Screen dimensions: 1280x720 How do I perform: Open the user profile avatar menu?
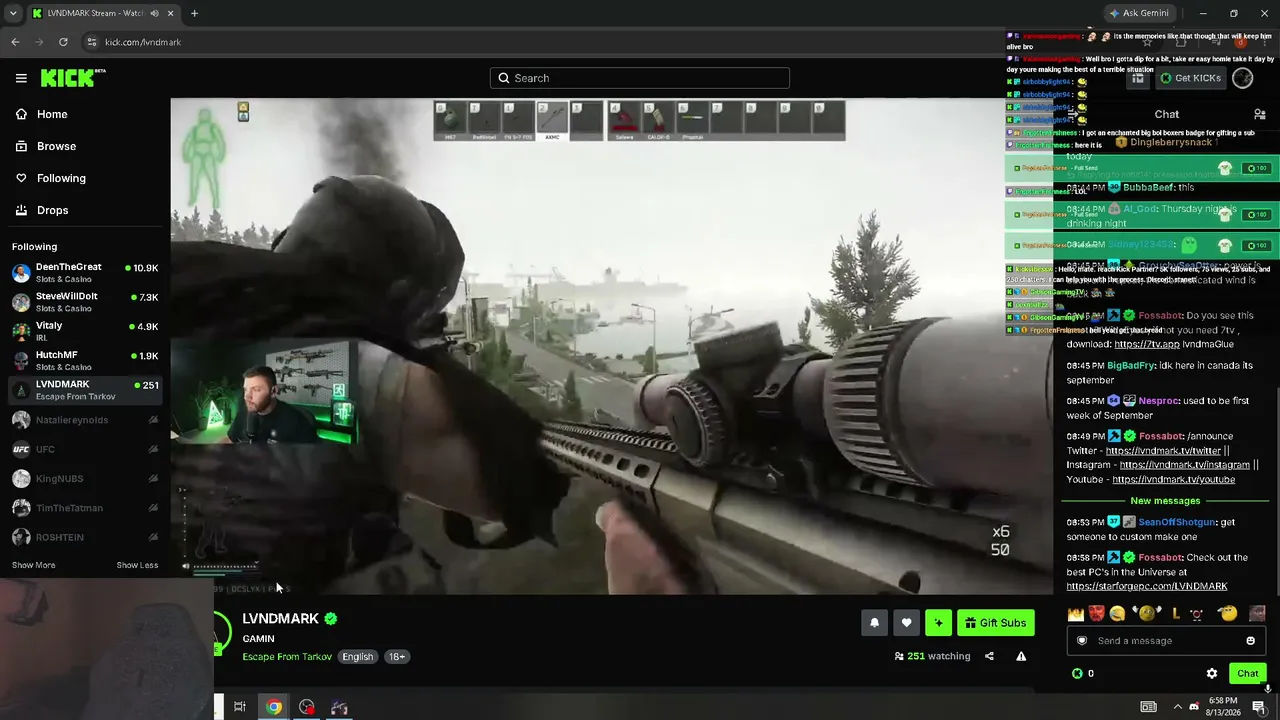(1243, 78)
